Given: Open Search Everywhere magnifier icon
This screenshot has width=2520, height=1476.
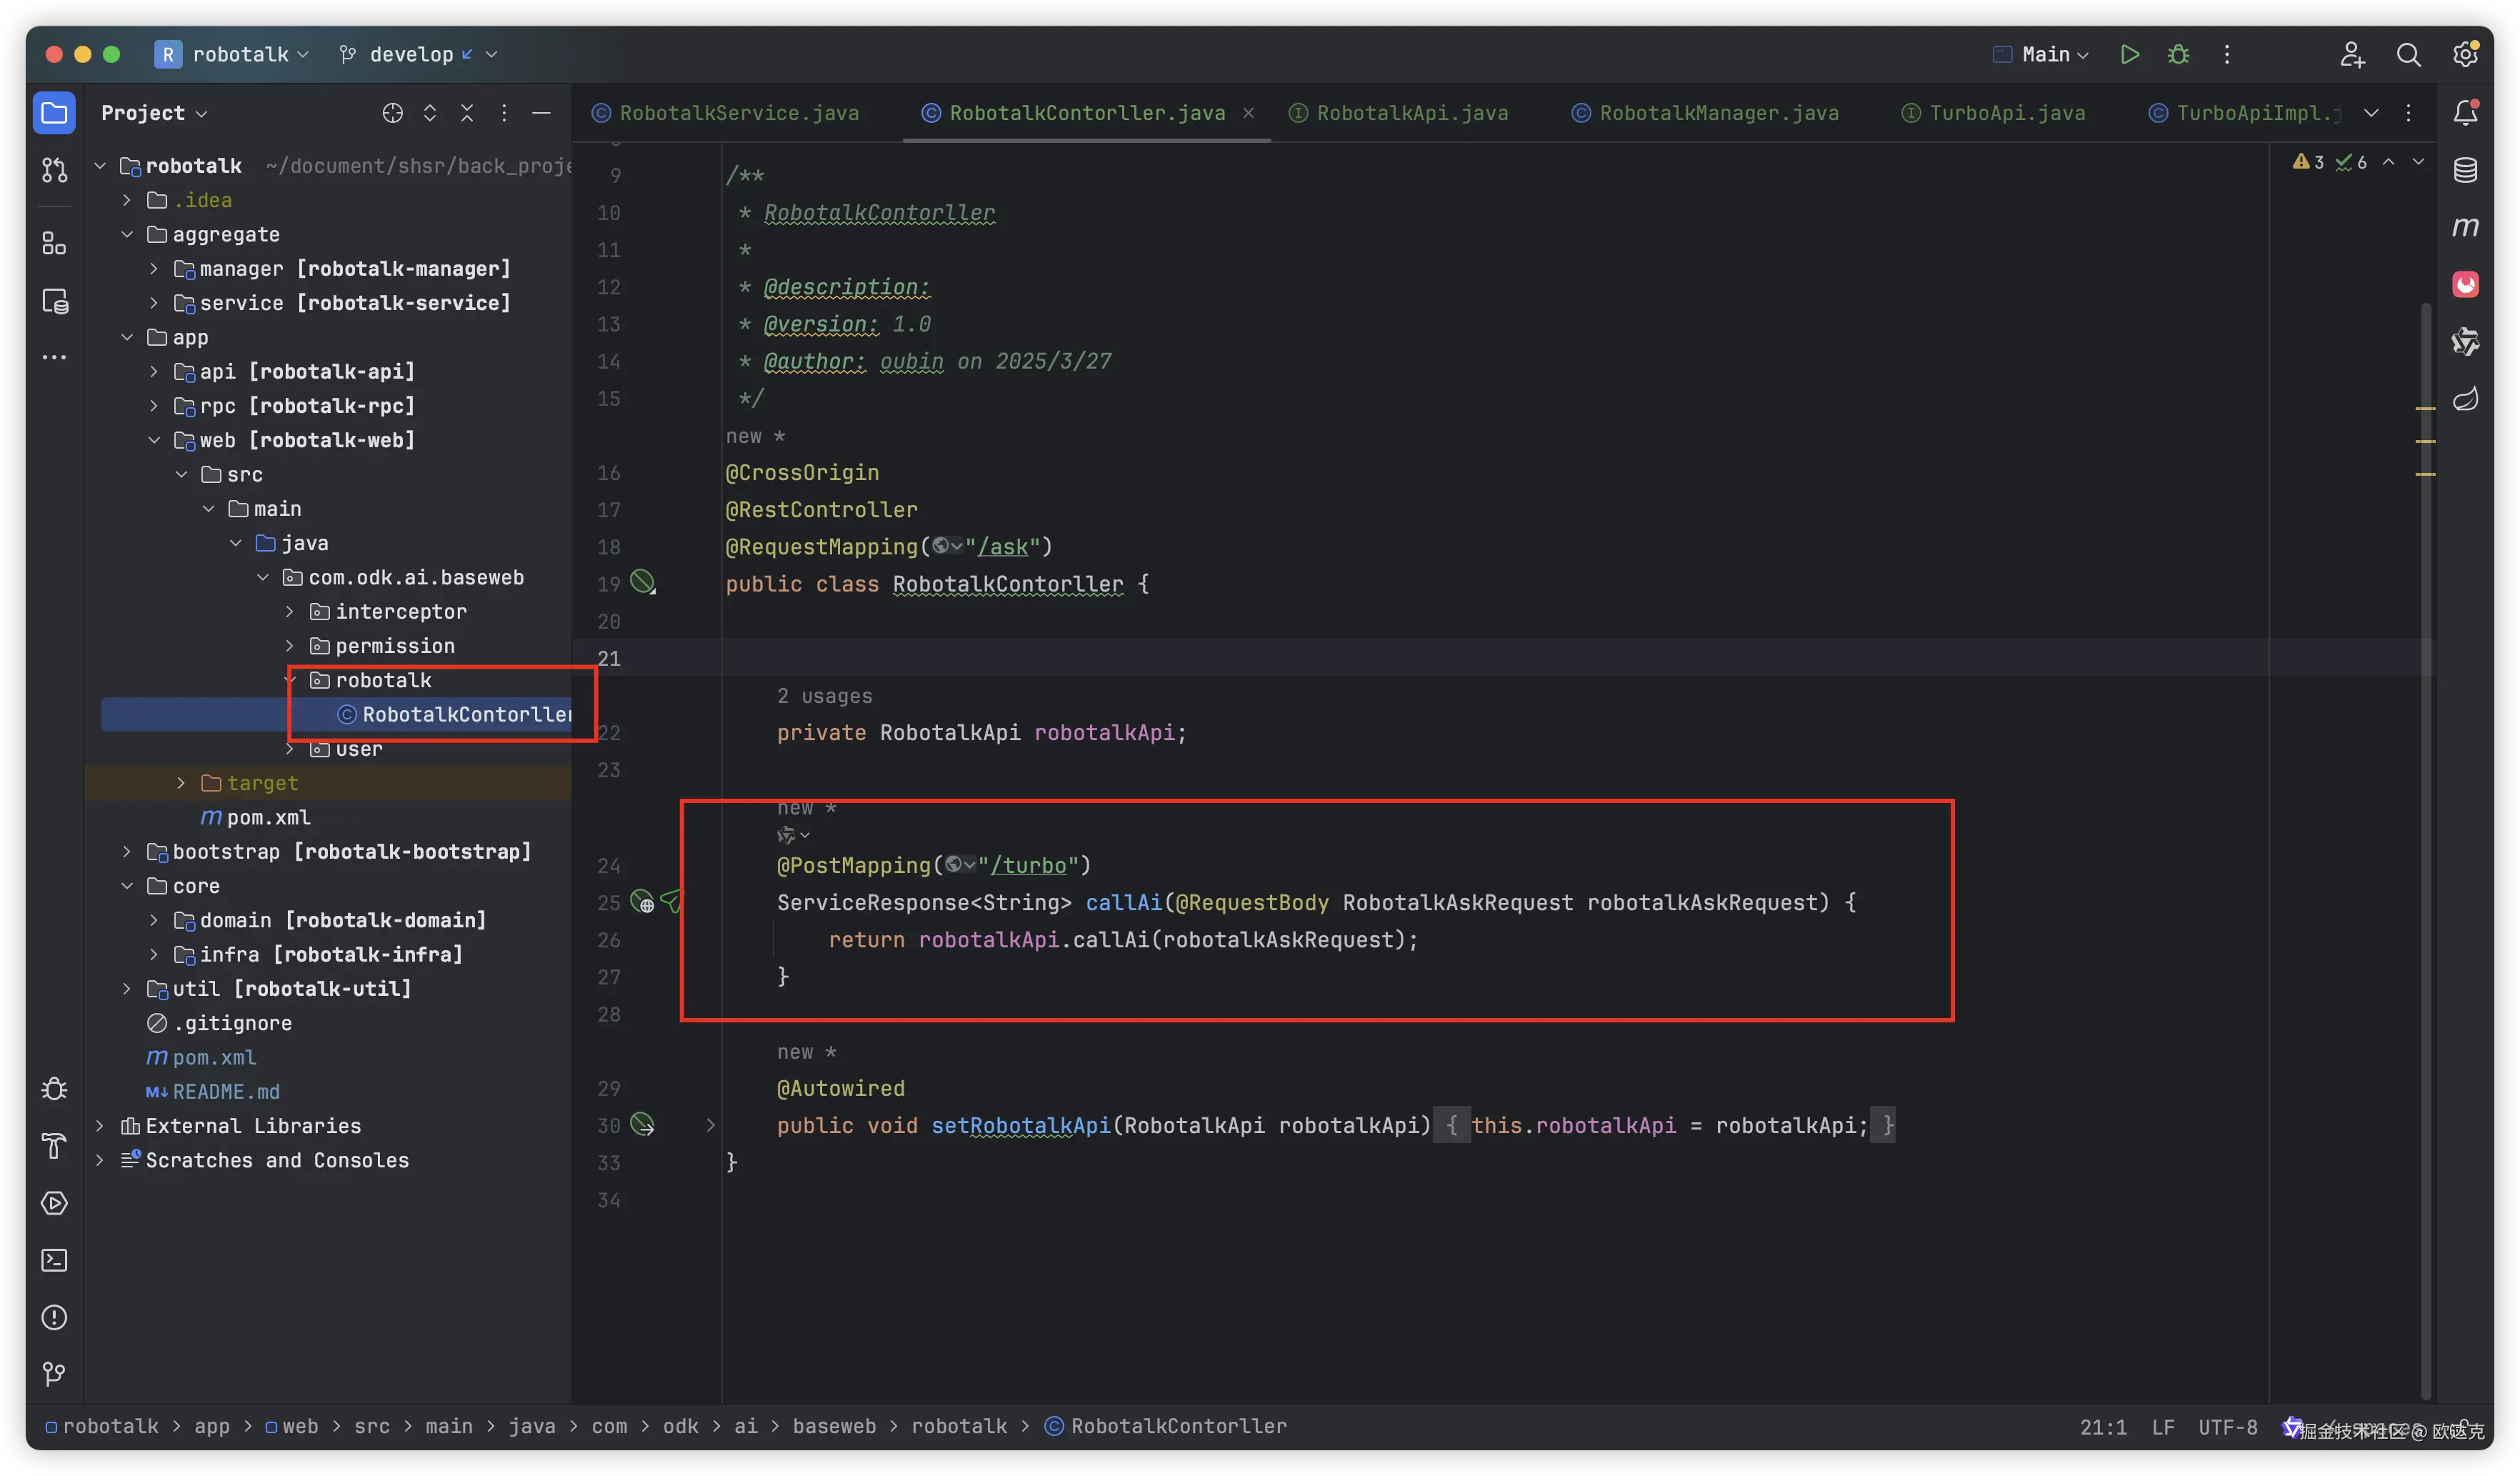Looking at the screenshot, I should pos(2408,54).
